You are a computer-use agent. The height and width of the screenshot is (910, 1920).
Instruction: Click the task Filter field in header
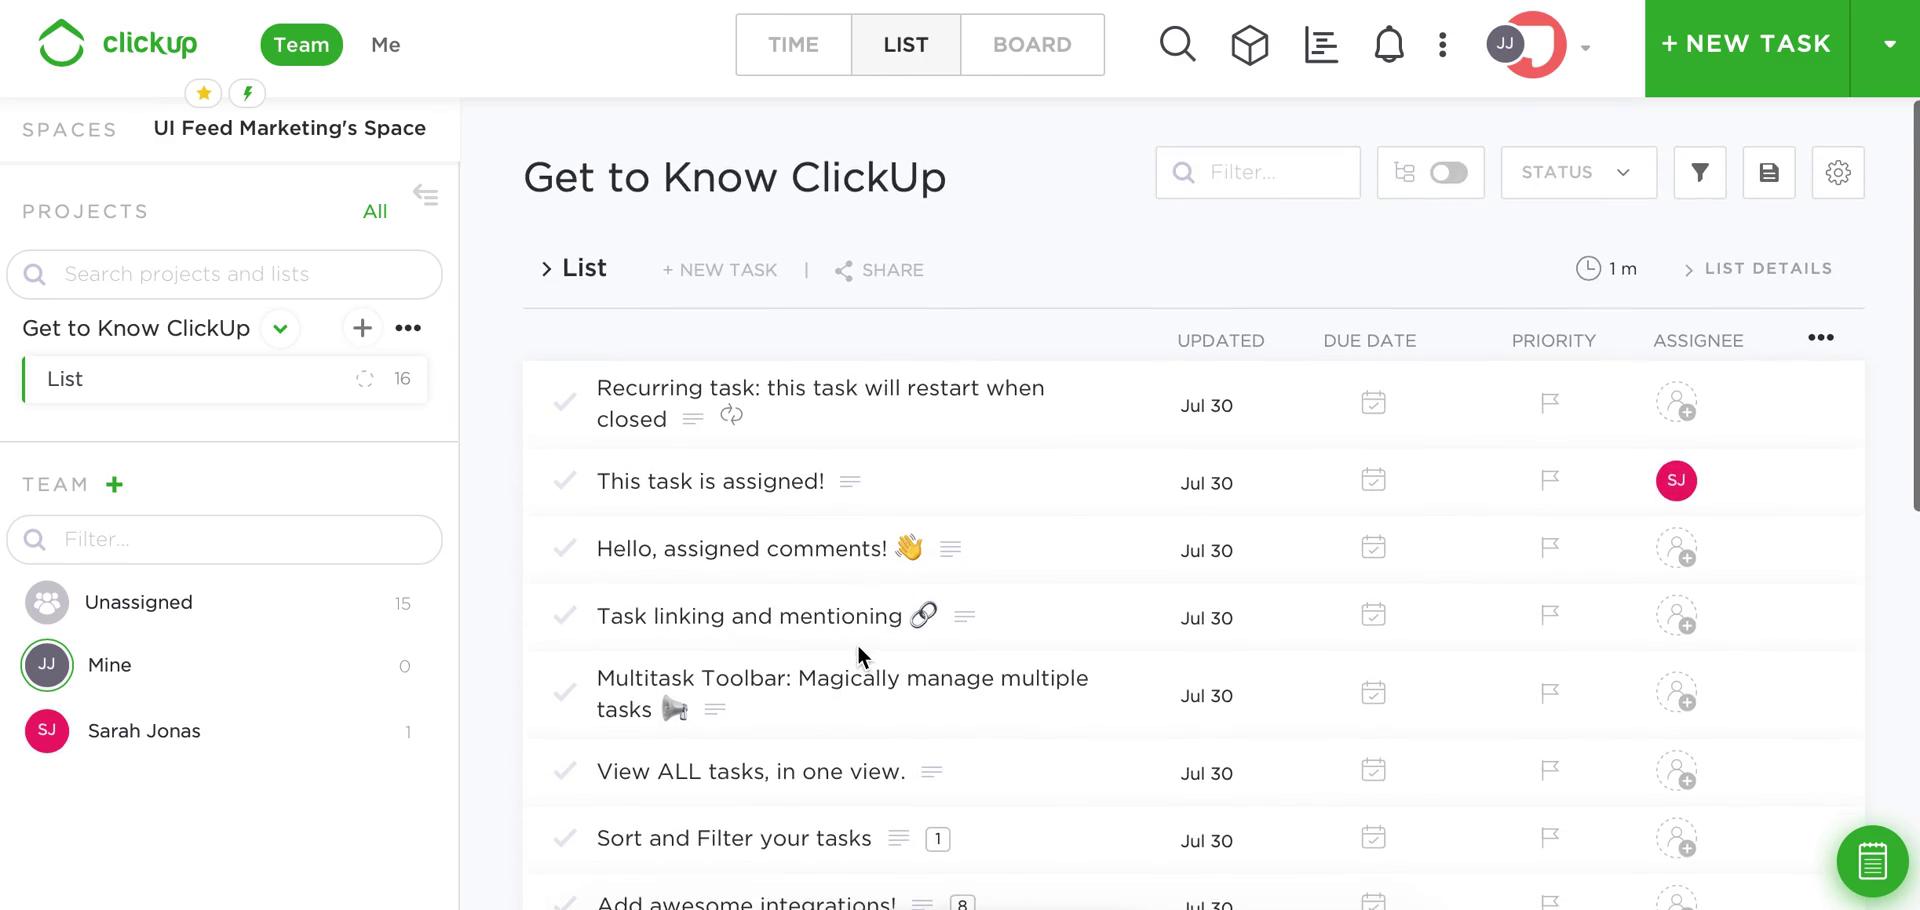point(1258,172)
